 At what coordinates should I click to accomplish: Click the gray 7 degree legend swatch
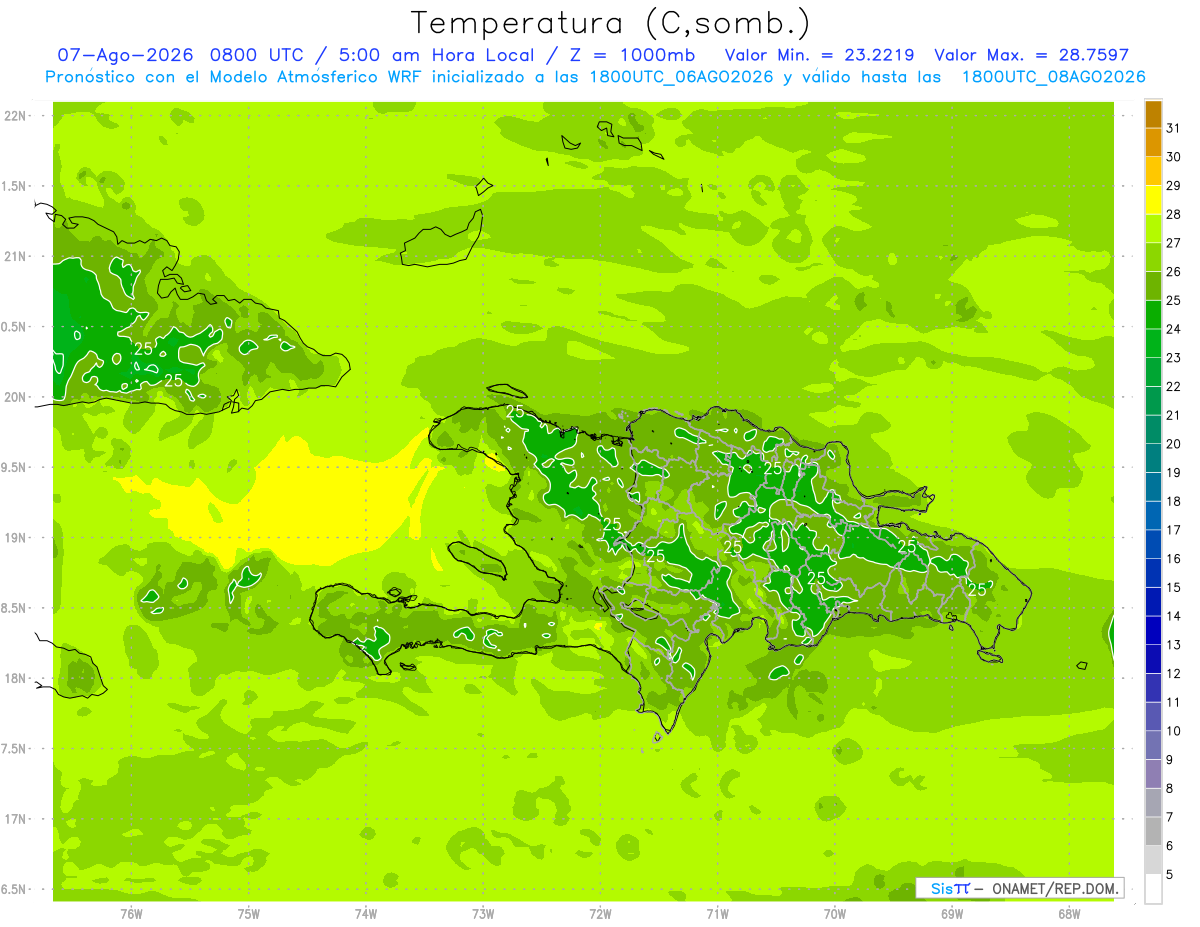(x=1153, y=831)
